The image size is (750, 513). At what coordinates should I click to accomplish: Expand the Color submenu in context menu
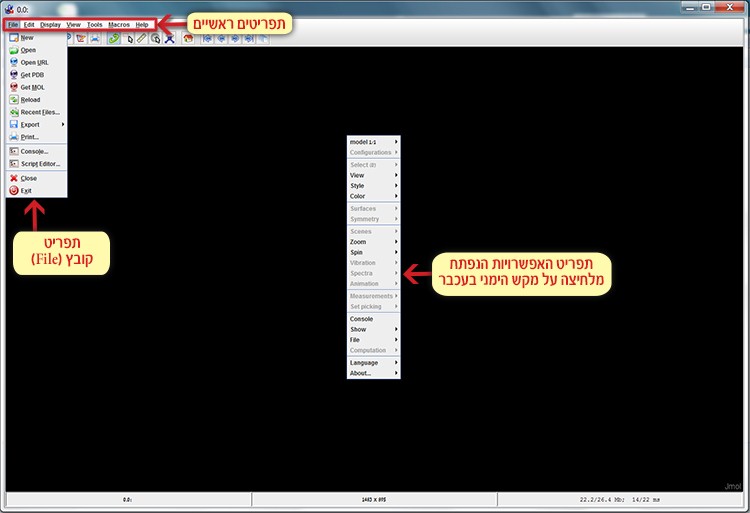point(372,196)
